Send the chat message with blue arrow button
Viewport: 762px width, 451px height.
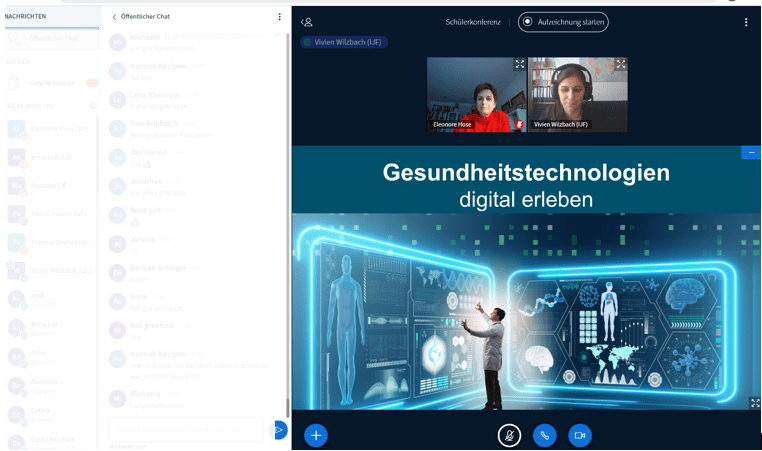(x=279, y=430)
